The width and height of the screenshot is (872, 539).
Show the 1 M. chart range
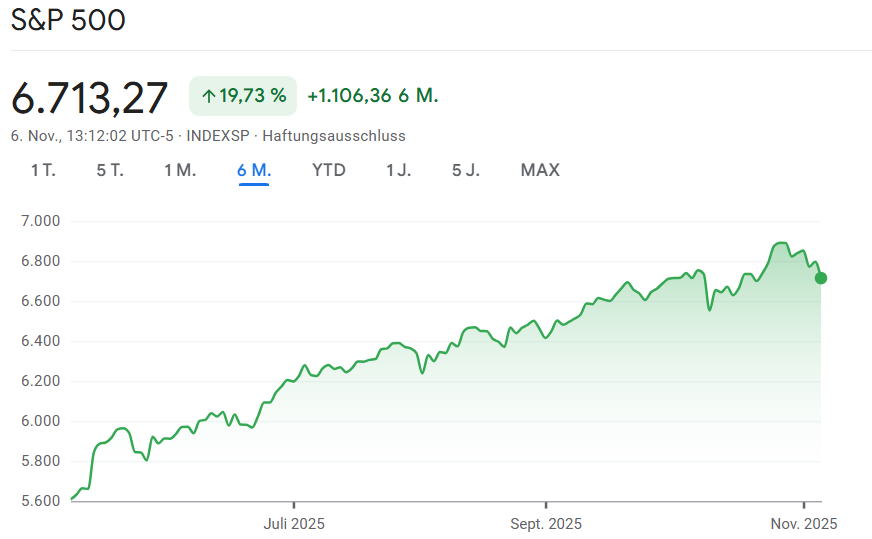[180, 170]
